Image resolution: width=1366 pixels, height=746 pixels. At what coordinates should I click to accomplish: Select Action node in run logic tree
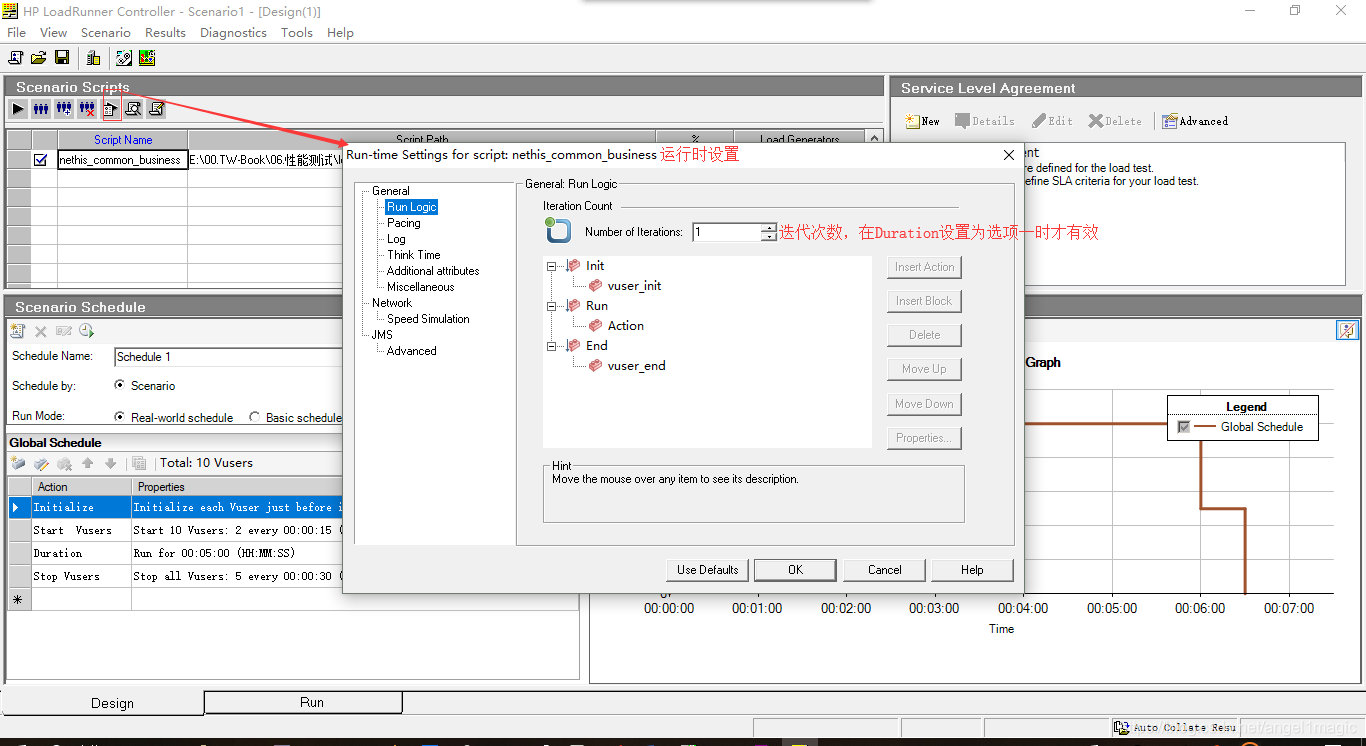[x=625, y=326]
